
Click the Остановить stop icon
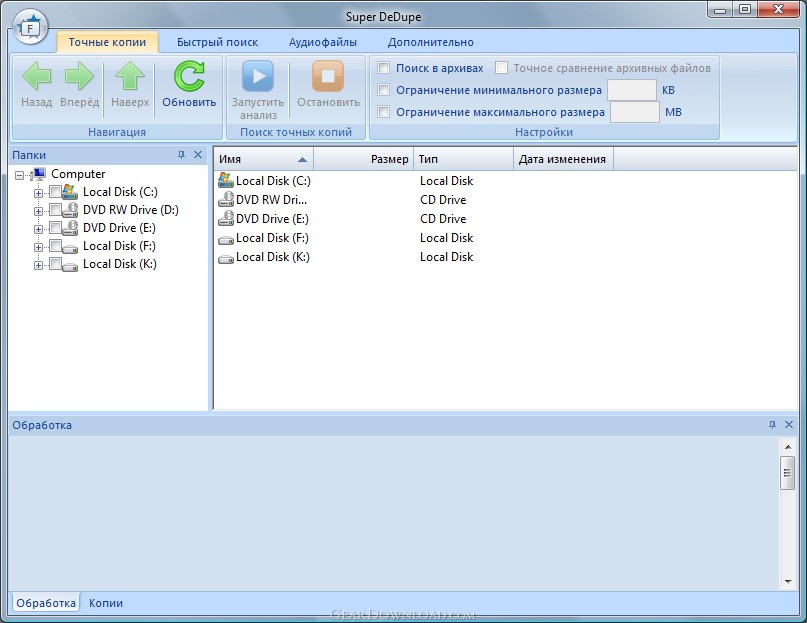(328, 76)
